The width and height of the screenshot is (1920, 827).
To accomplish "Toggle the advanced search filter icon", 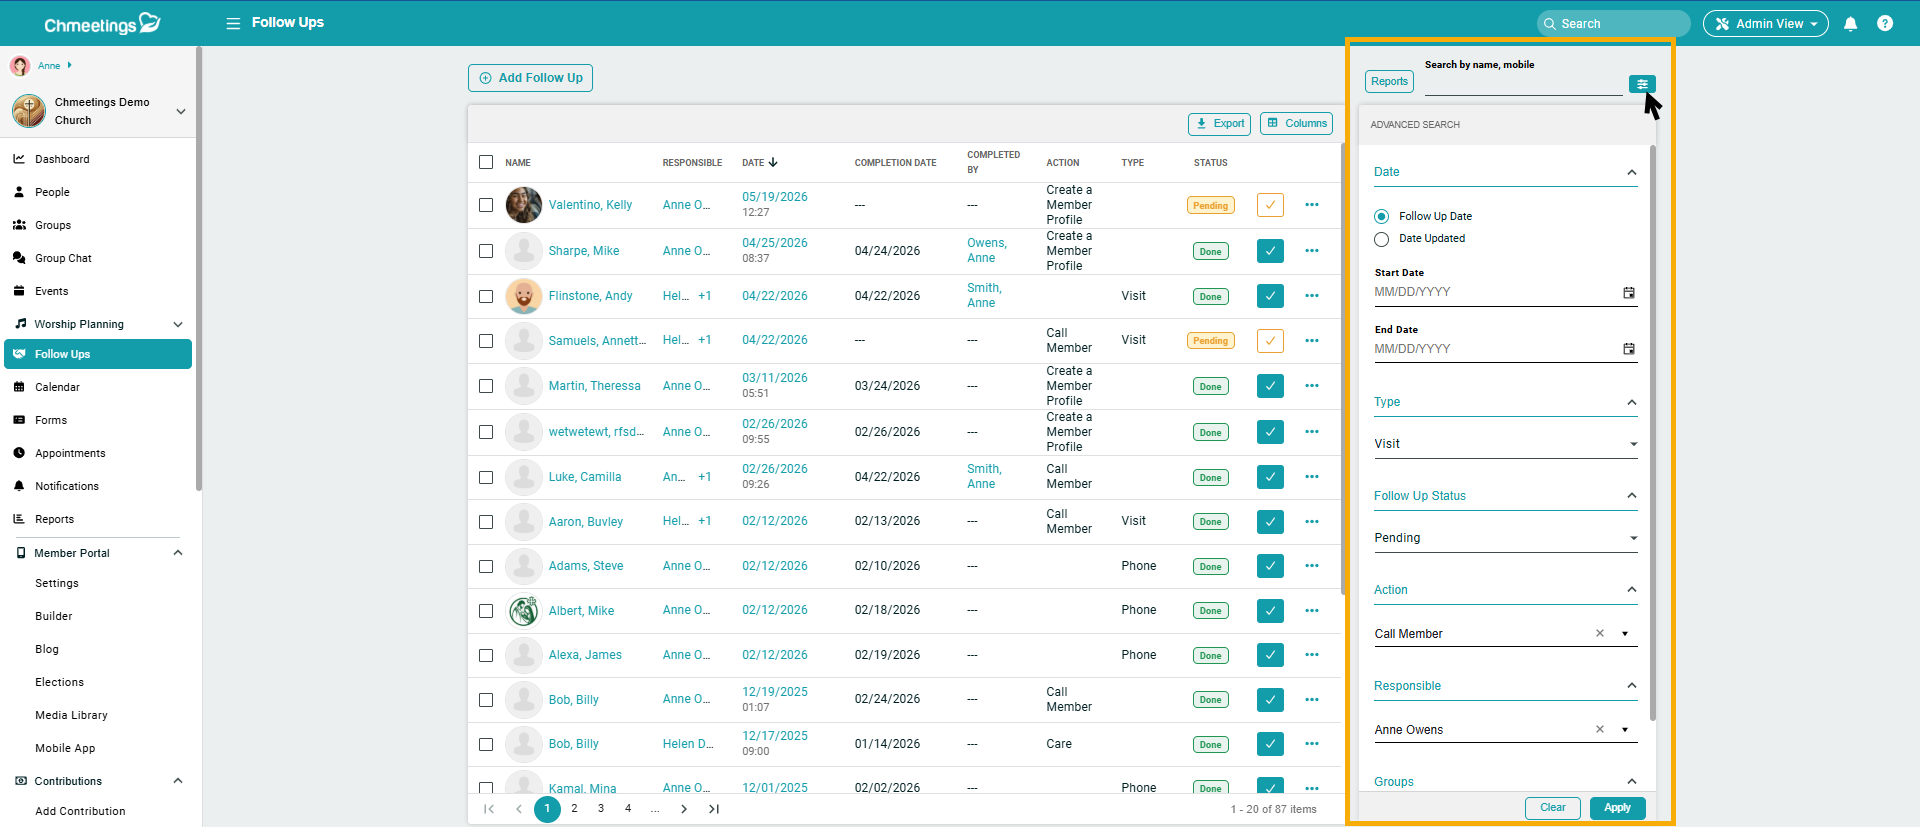I will tap(1642, 84).
